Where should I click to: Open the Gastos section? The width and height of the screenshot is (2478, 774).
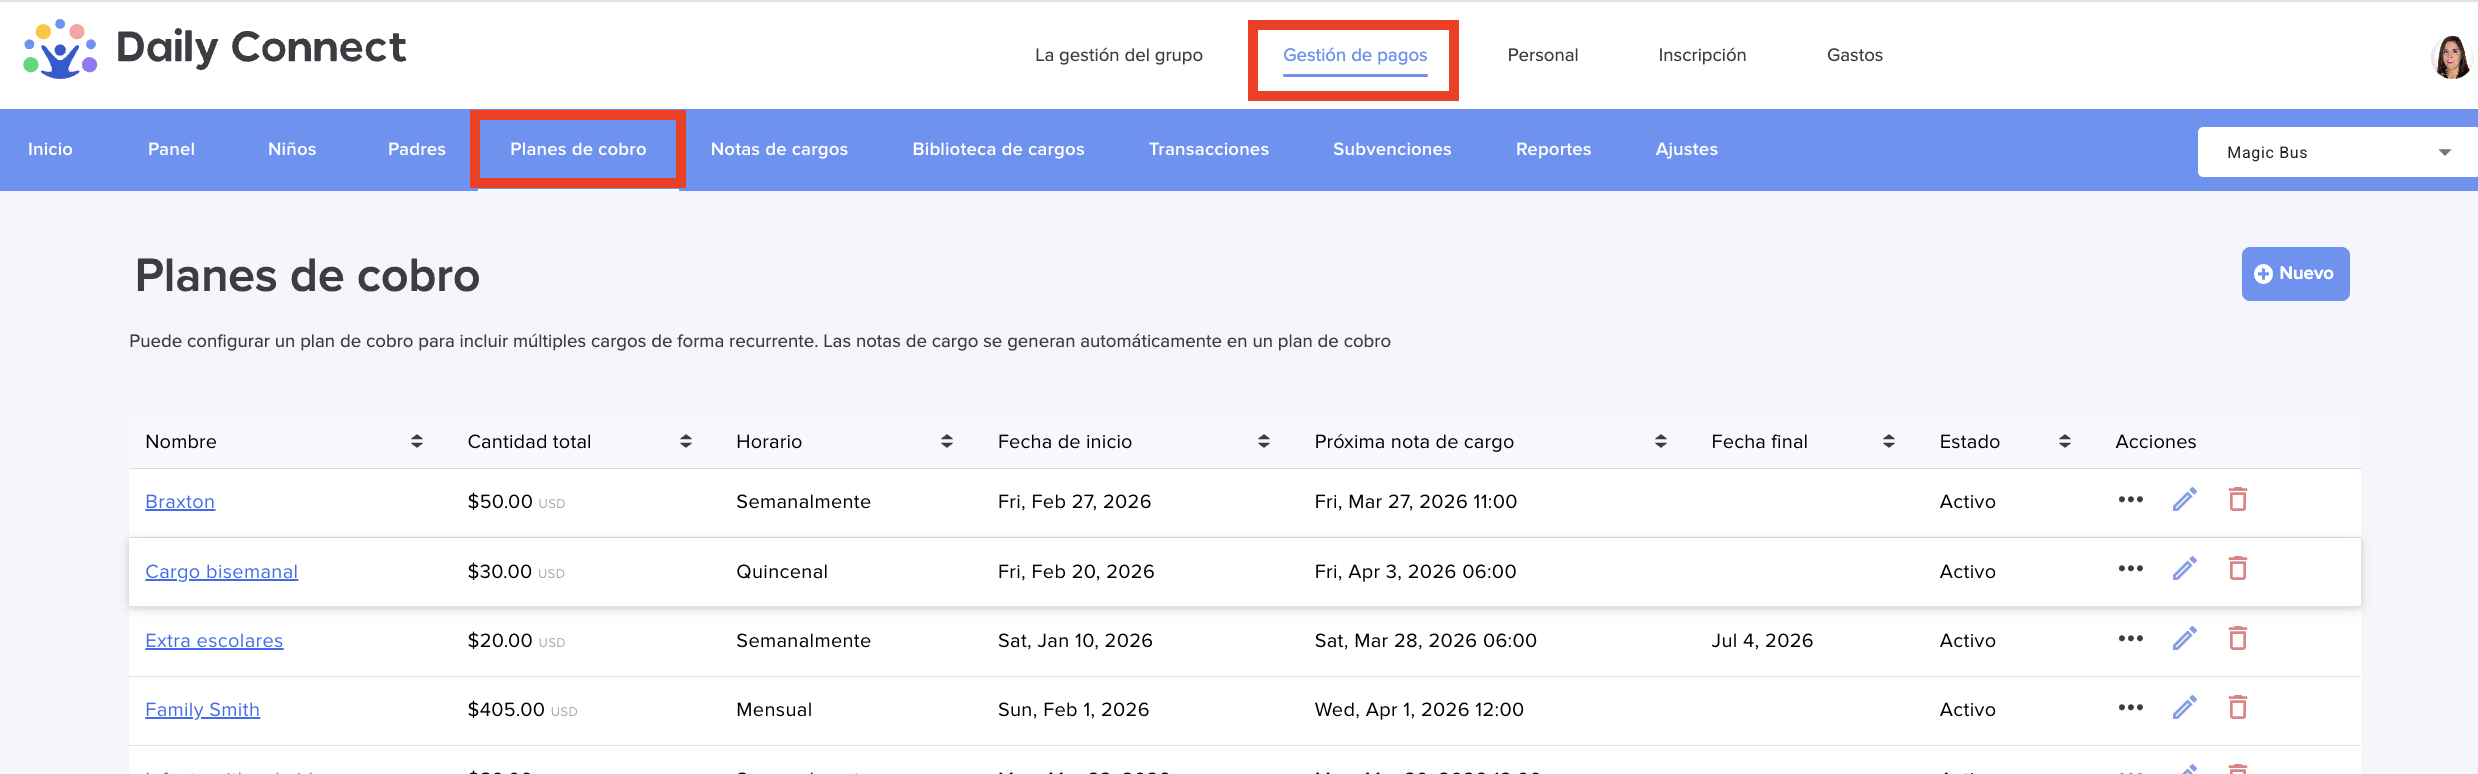(1855, 55)
